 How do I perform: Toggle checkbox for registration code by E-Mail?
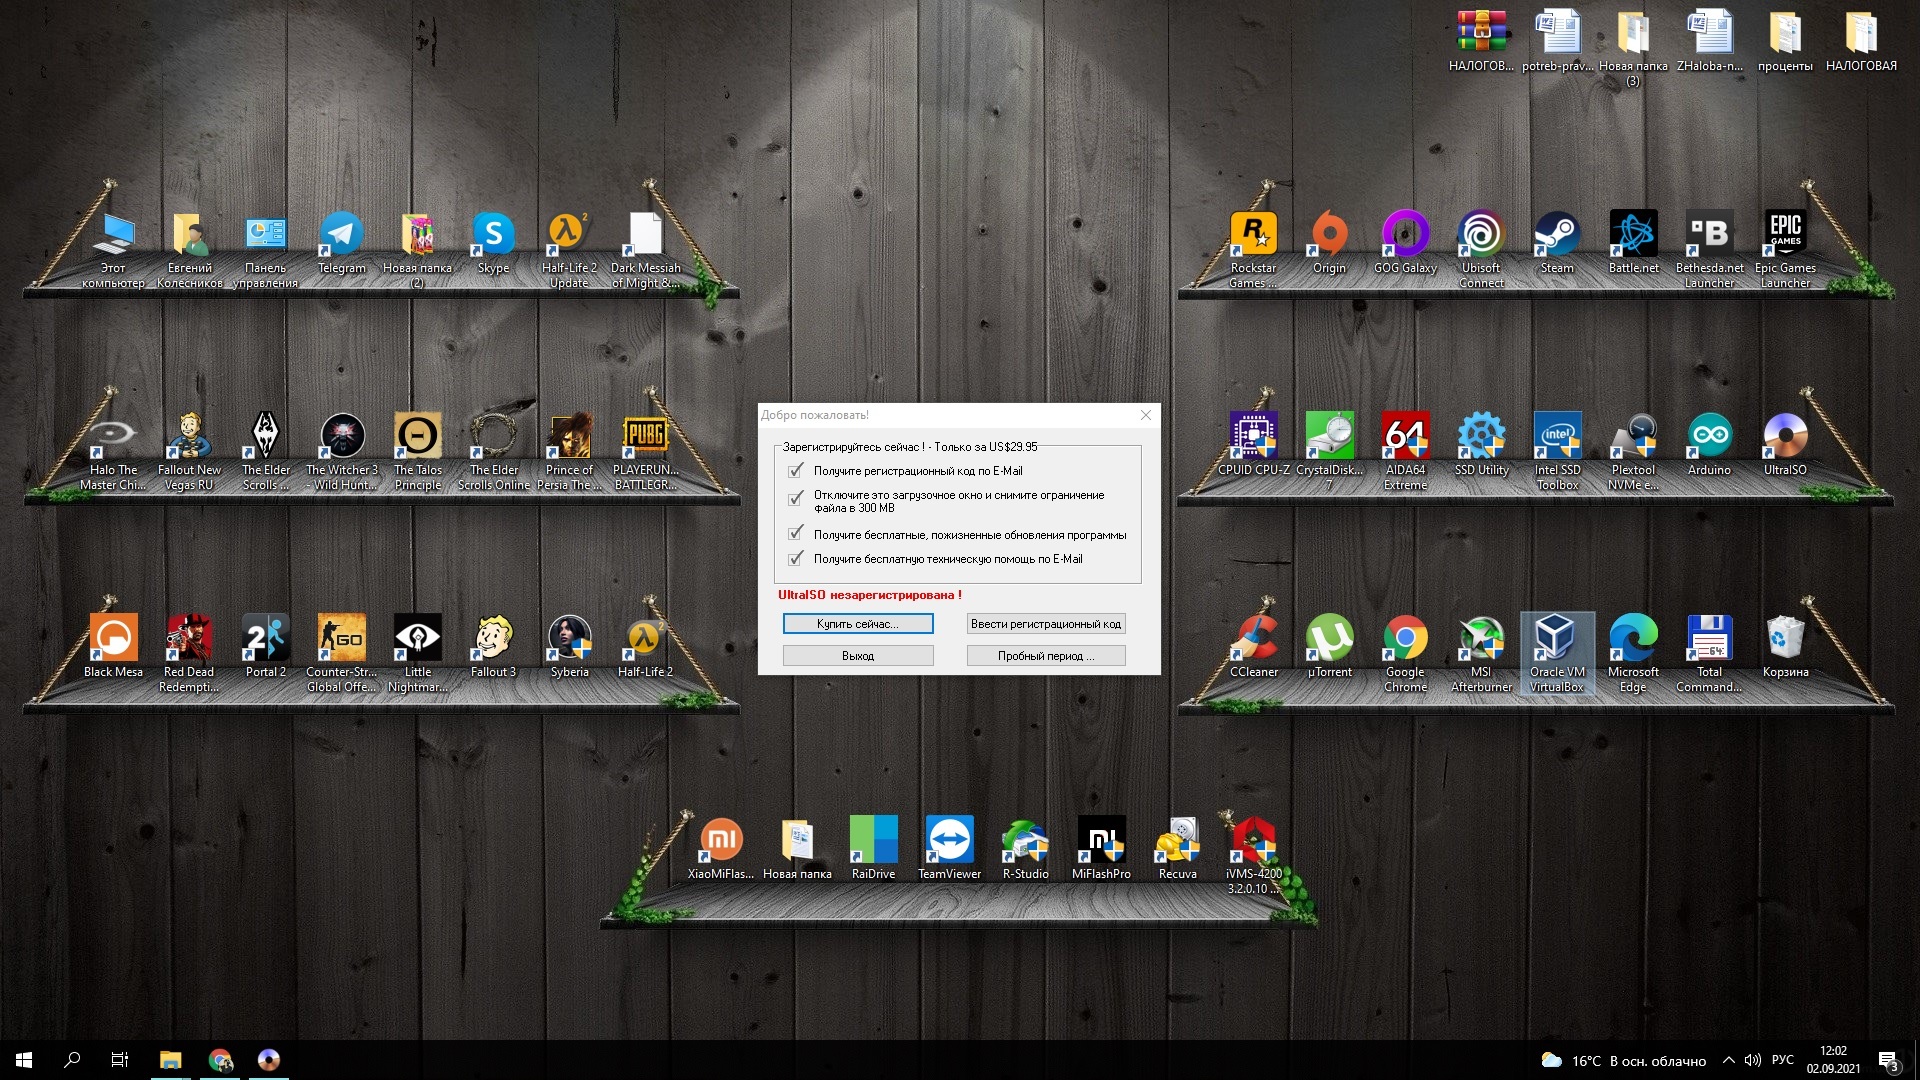796,471
